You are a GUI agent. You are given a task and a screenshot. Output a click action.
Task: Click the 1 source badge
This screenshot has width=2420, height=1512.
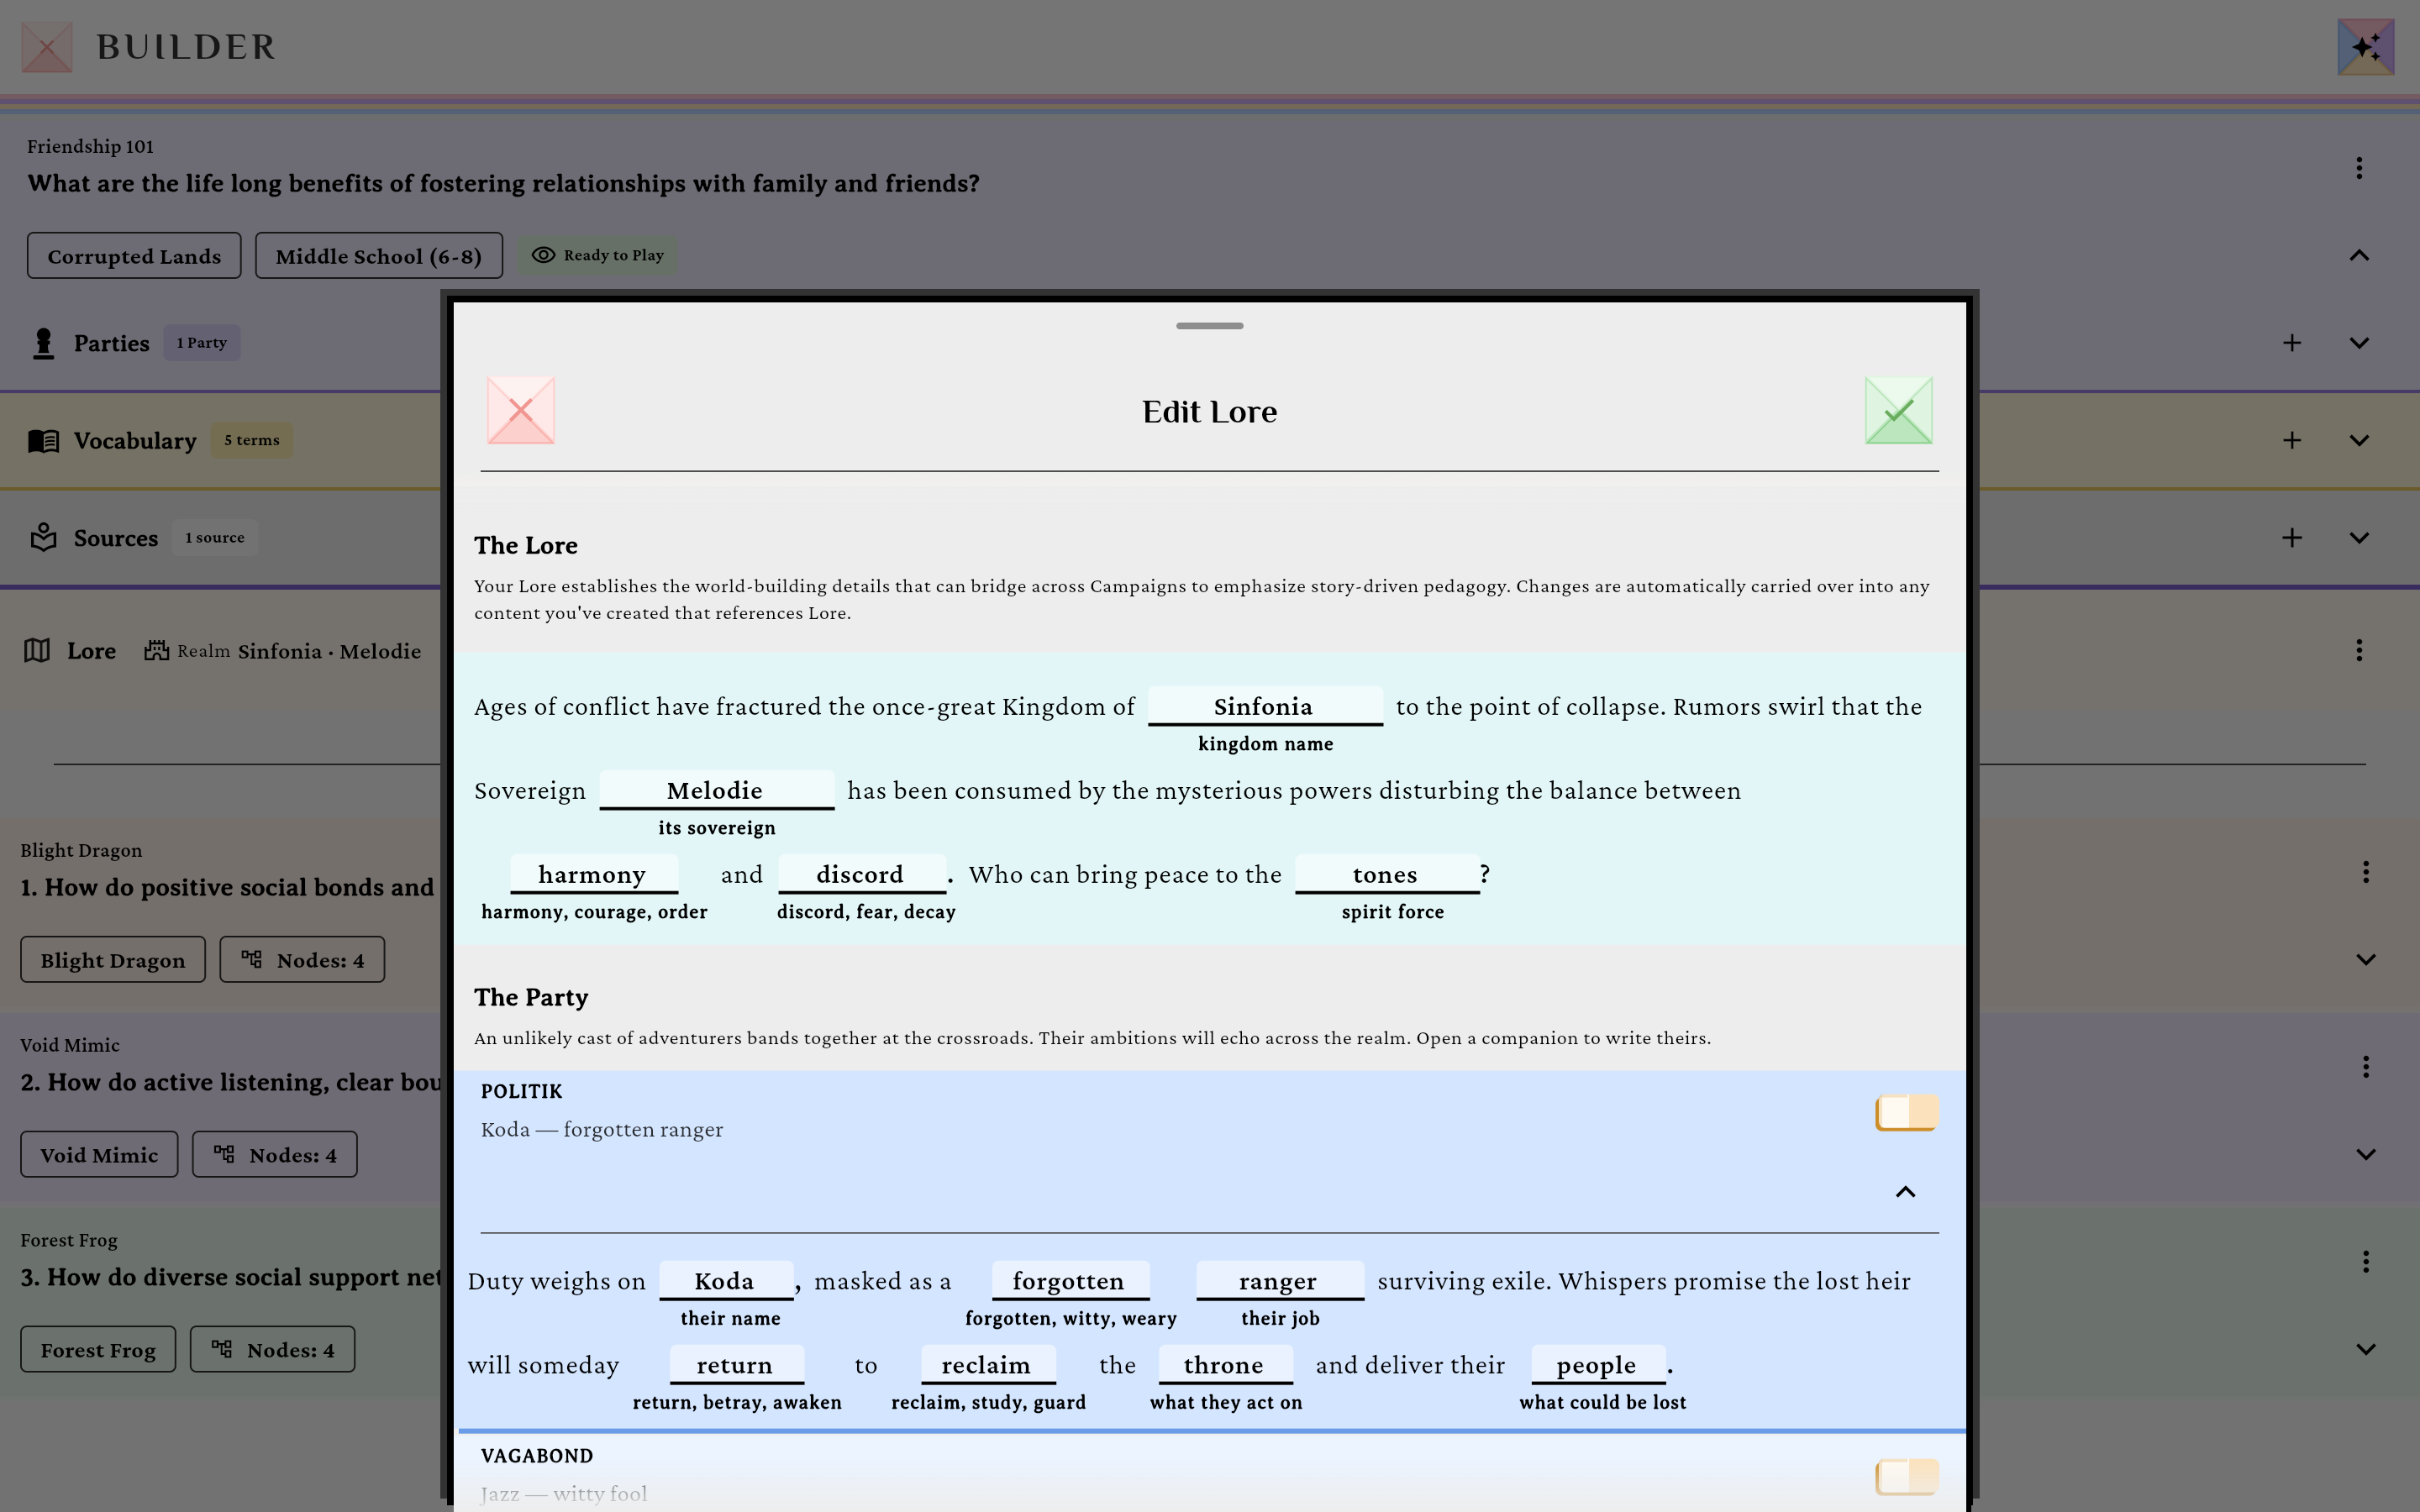coord(215,538)
